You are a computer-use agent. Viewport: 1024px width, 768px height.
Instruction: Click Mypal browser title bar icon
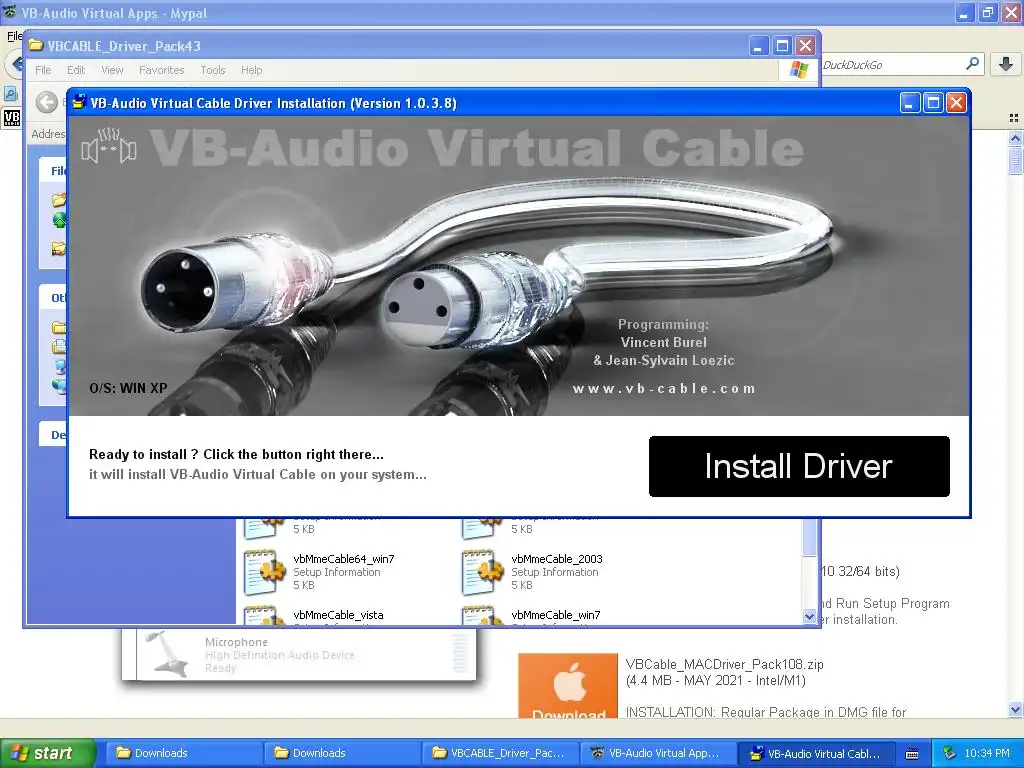point(9,12)
